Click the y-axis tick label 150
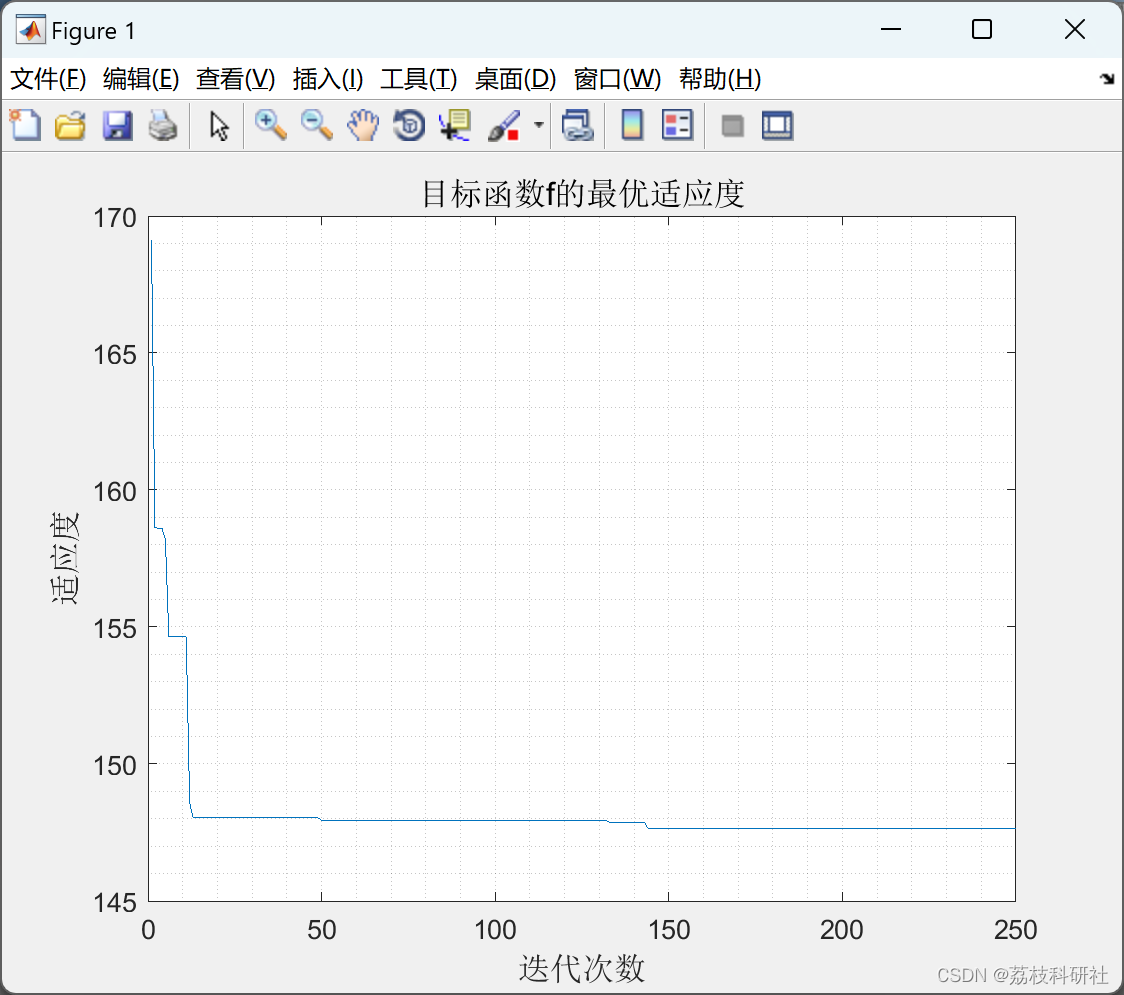The height and width of the screenshot is (995, 1124). pos(115,766)
